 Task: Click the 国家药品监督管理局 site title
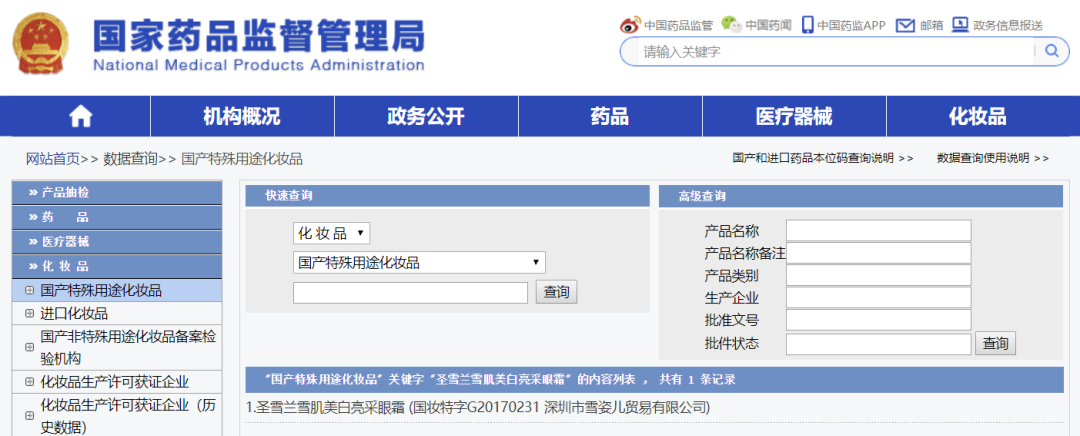258,35
